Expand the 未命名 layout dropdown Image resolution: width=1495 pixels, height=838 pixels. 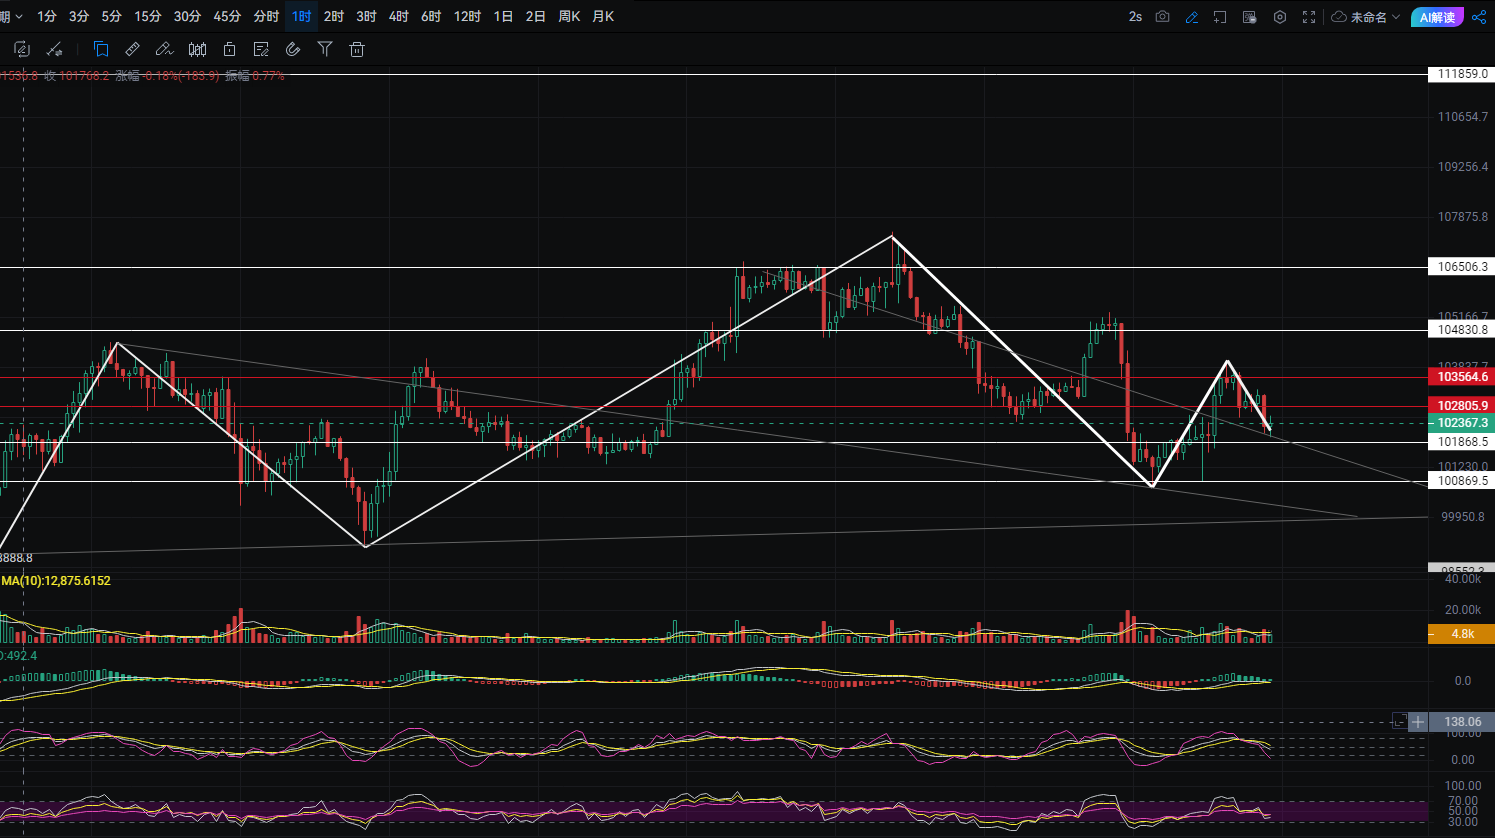click(1366, 17)
